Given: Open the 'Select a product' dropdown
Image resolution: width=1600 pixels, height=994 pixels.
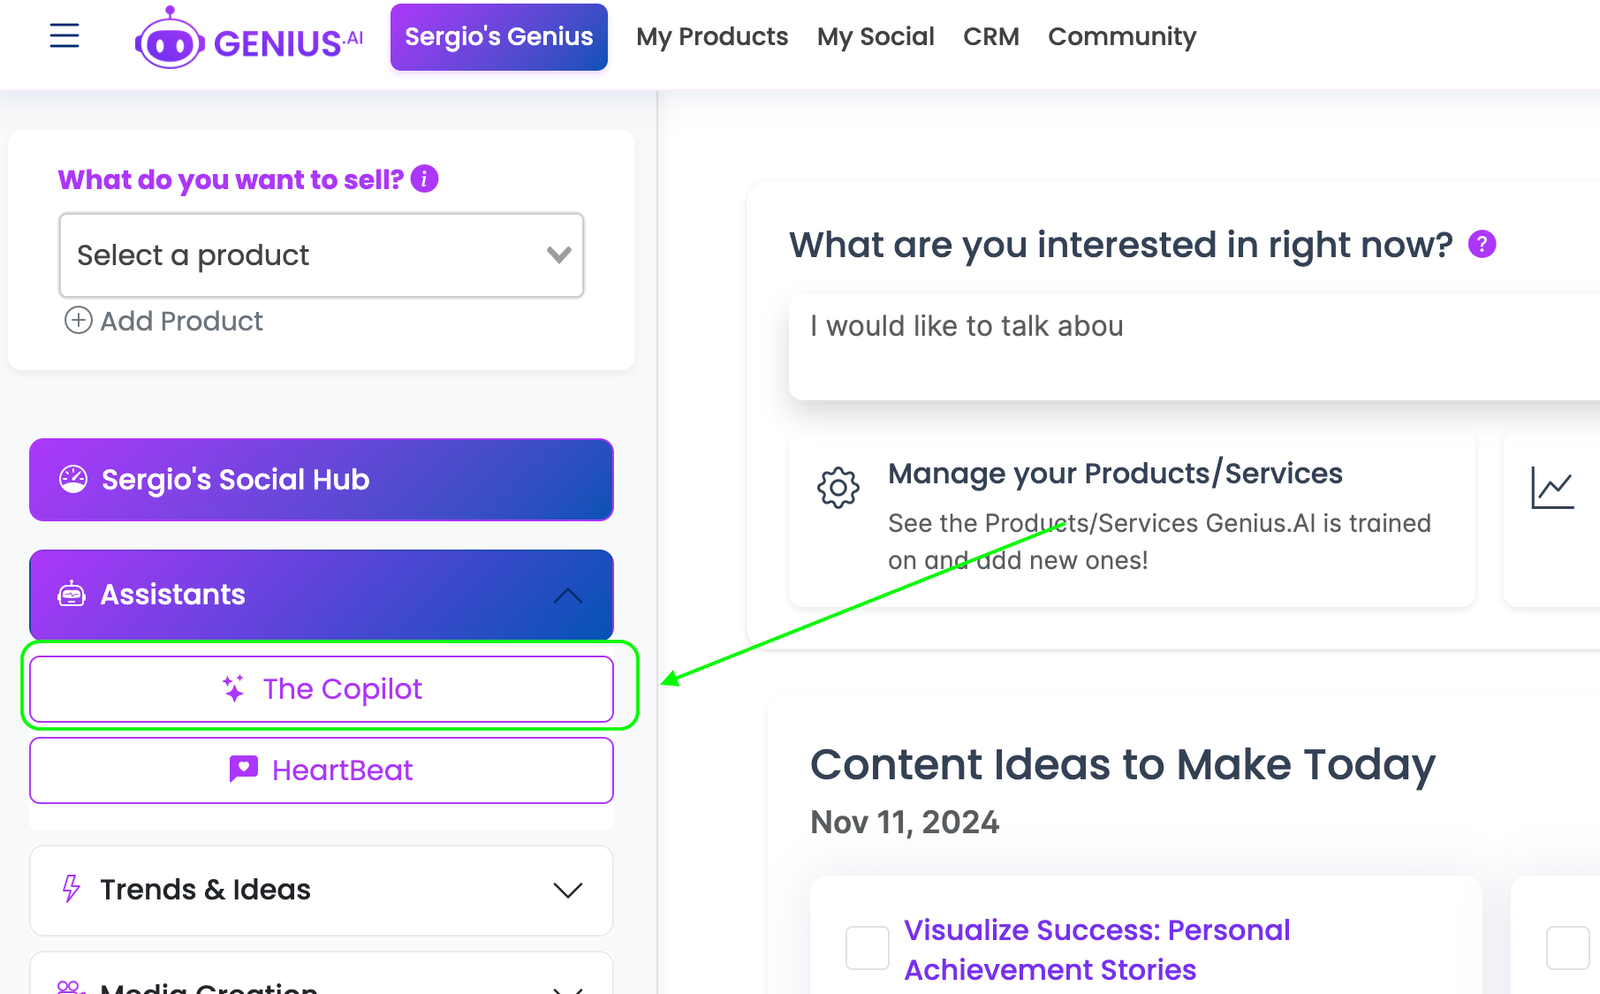Looking at the screenshot, I should point(321,255).
